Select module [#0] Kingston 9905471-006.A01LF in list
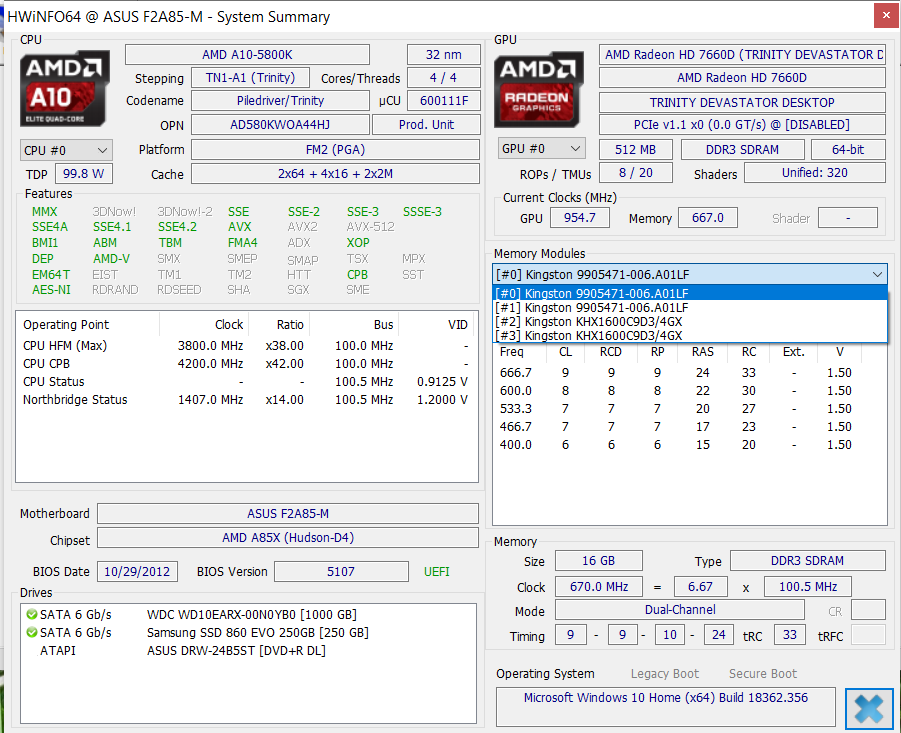Screen dimensions: 901x733 (x=690, y=293)
